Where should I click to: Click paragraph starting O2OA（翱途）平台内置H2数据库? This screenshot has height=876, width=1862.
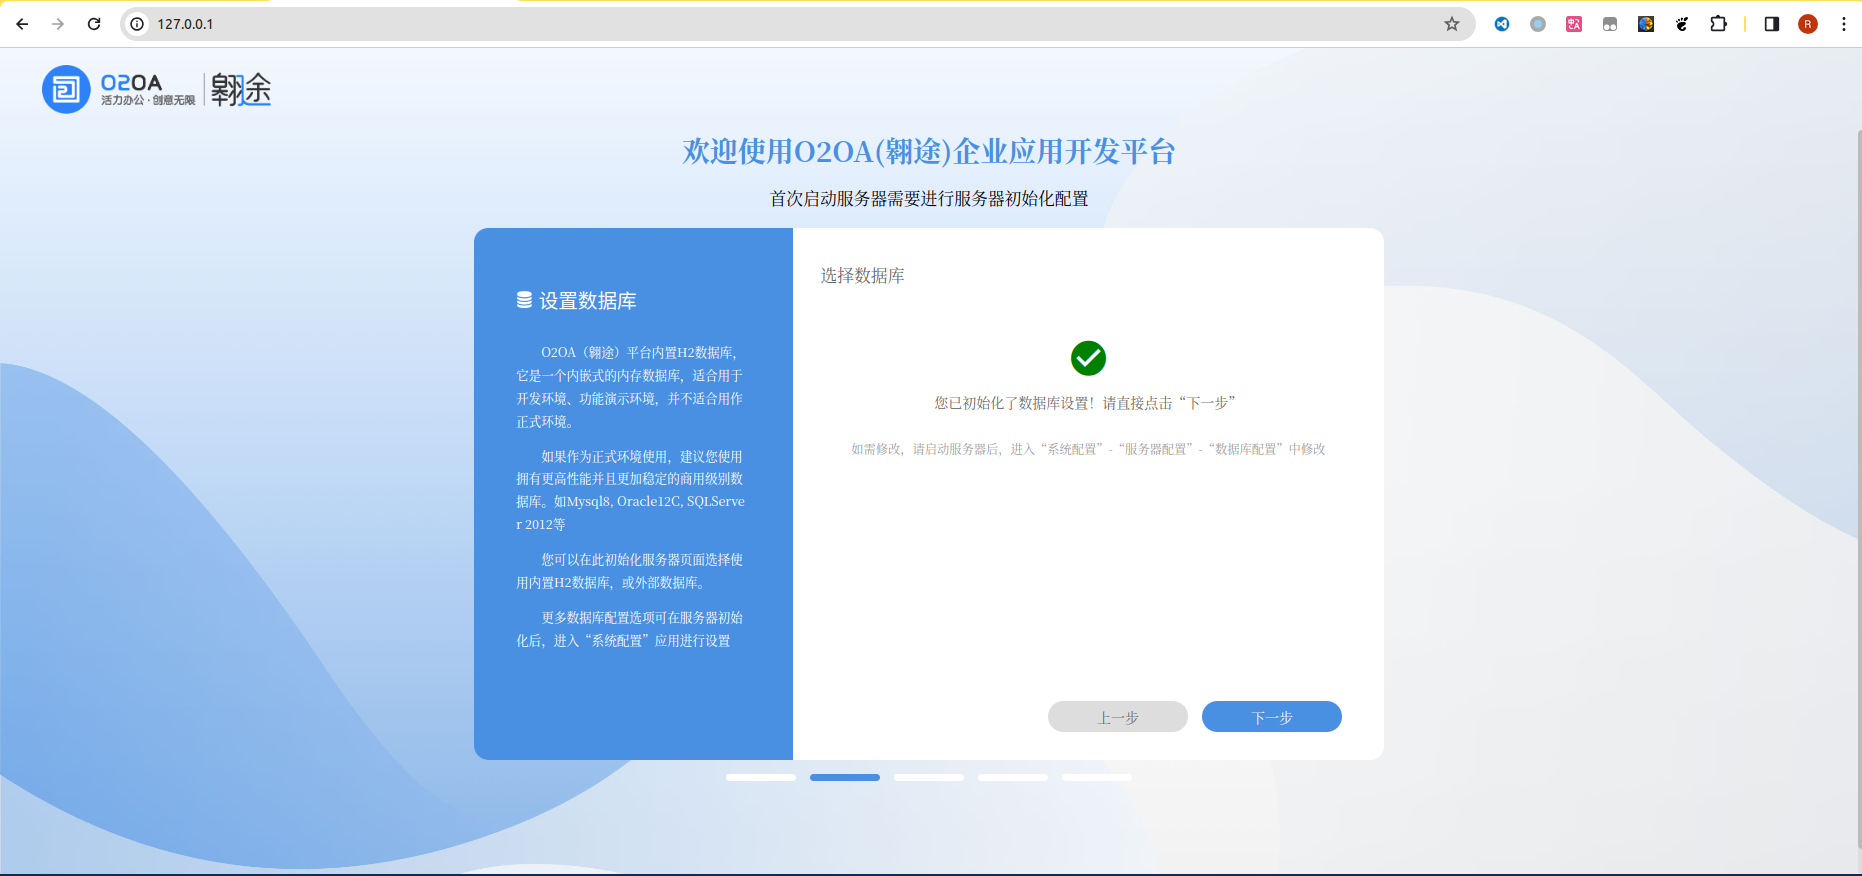point(630,387)
